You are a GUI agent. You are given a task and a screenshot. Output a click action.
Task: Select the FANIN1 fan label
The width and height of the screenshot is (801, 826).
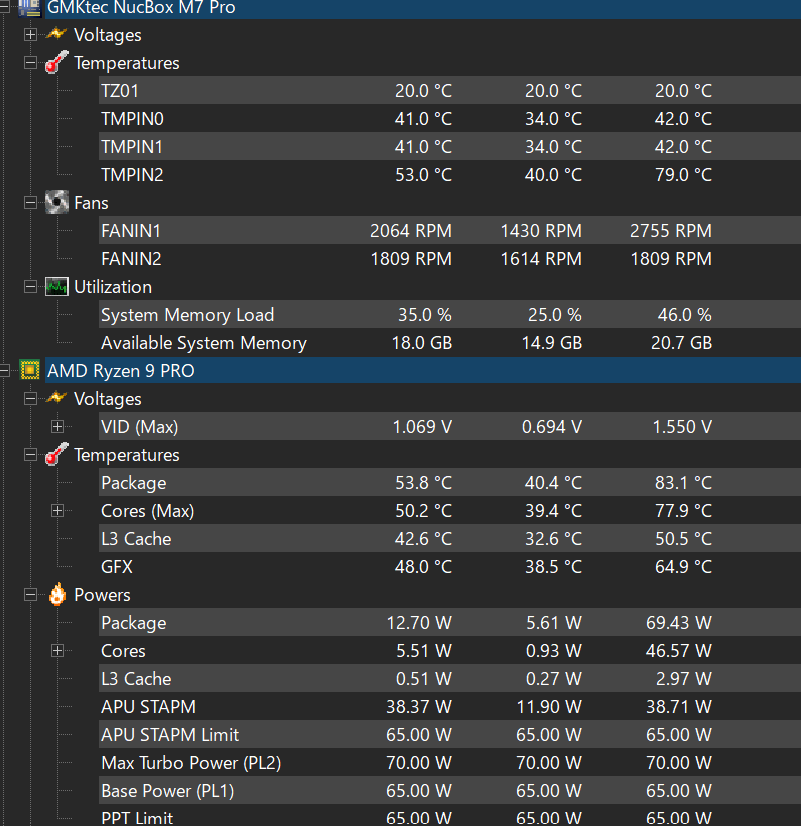coord(131,231)
